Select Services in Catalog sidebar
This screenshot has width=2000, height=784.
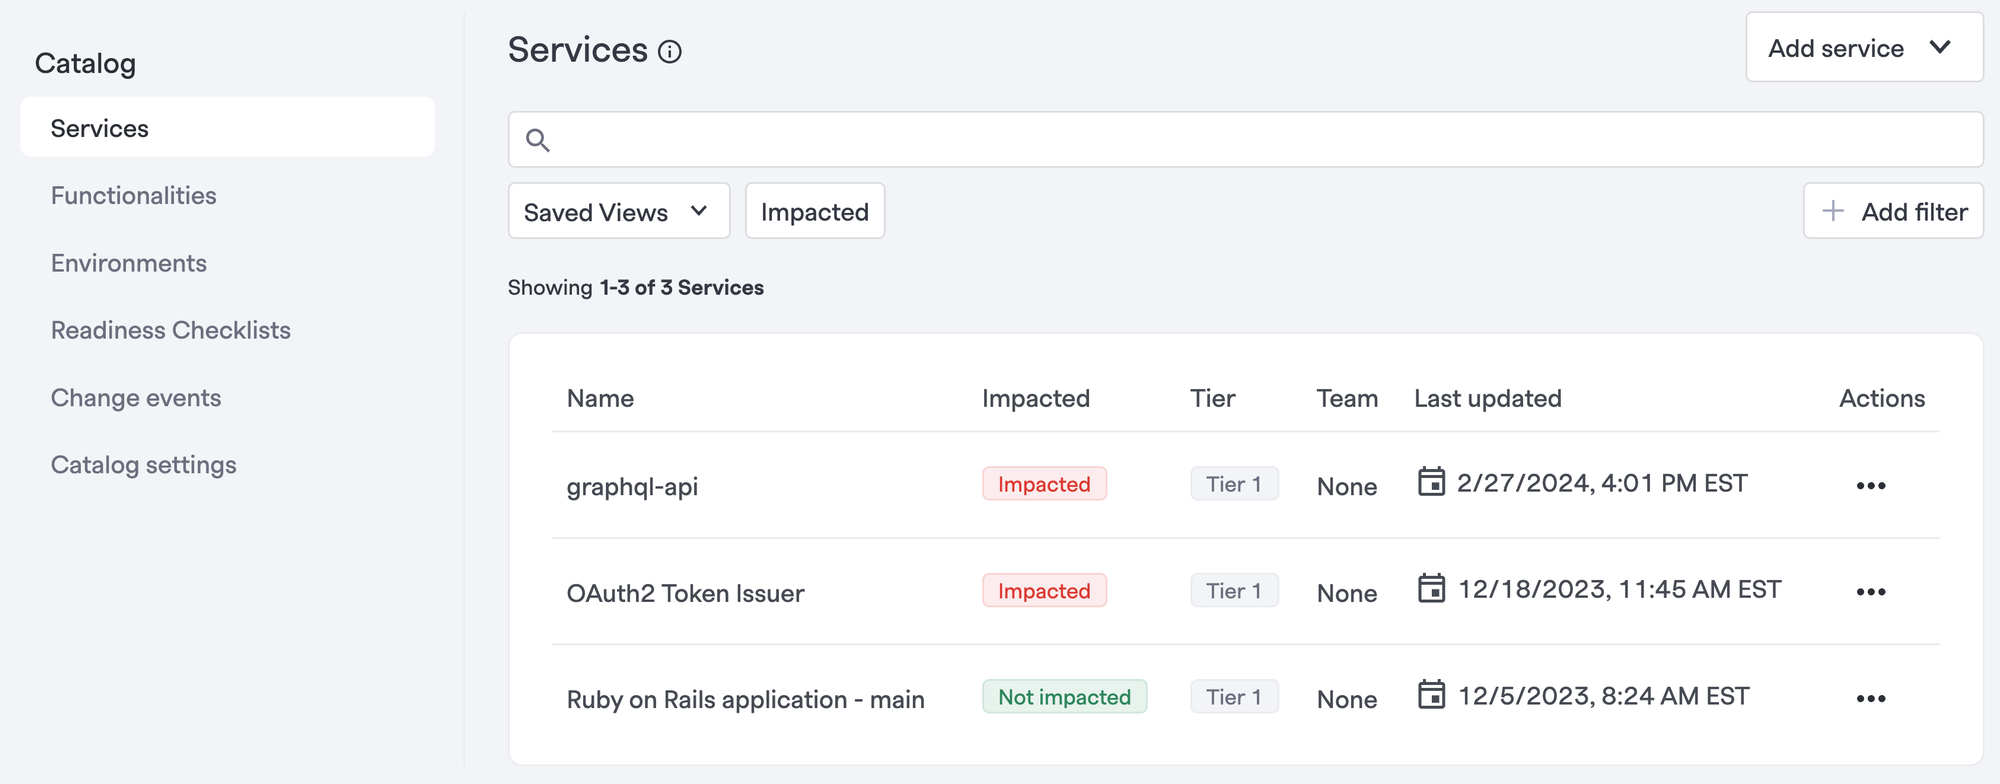(227, 128)
